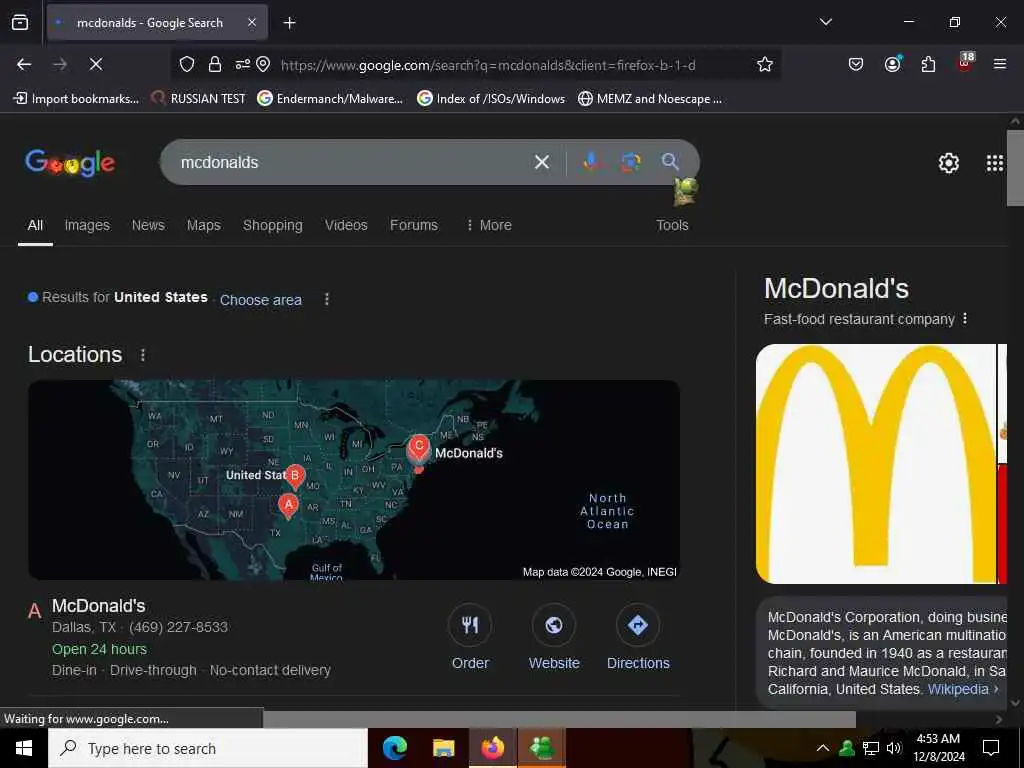1024x768 pixels.
Task: Open tracking protection shield icon
Action: tap(187, 64)
